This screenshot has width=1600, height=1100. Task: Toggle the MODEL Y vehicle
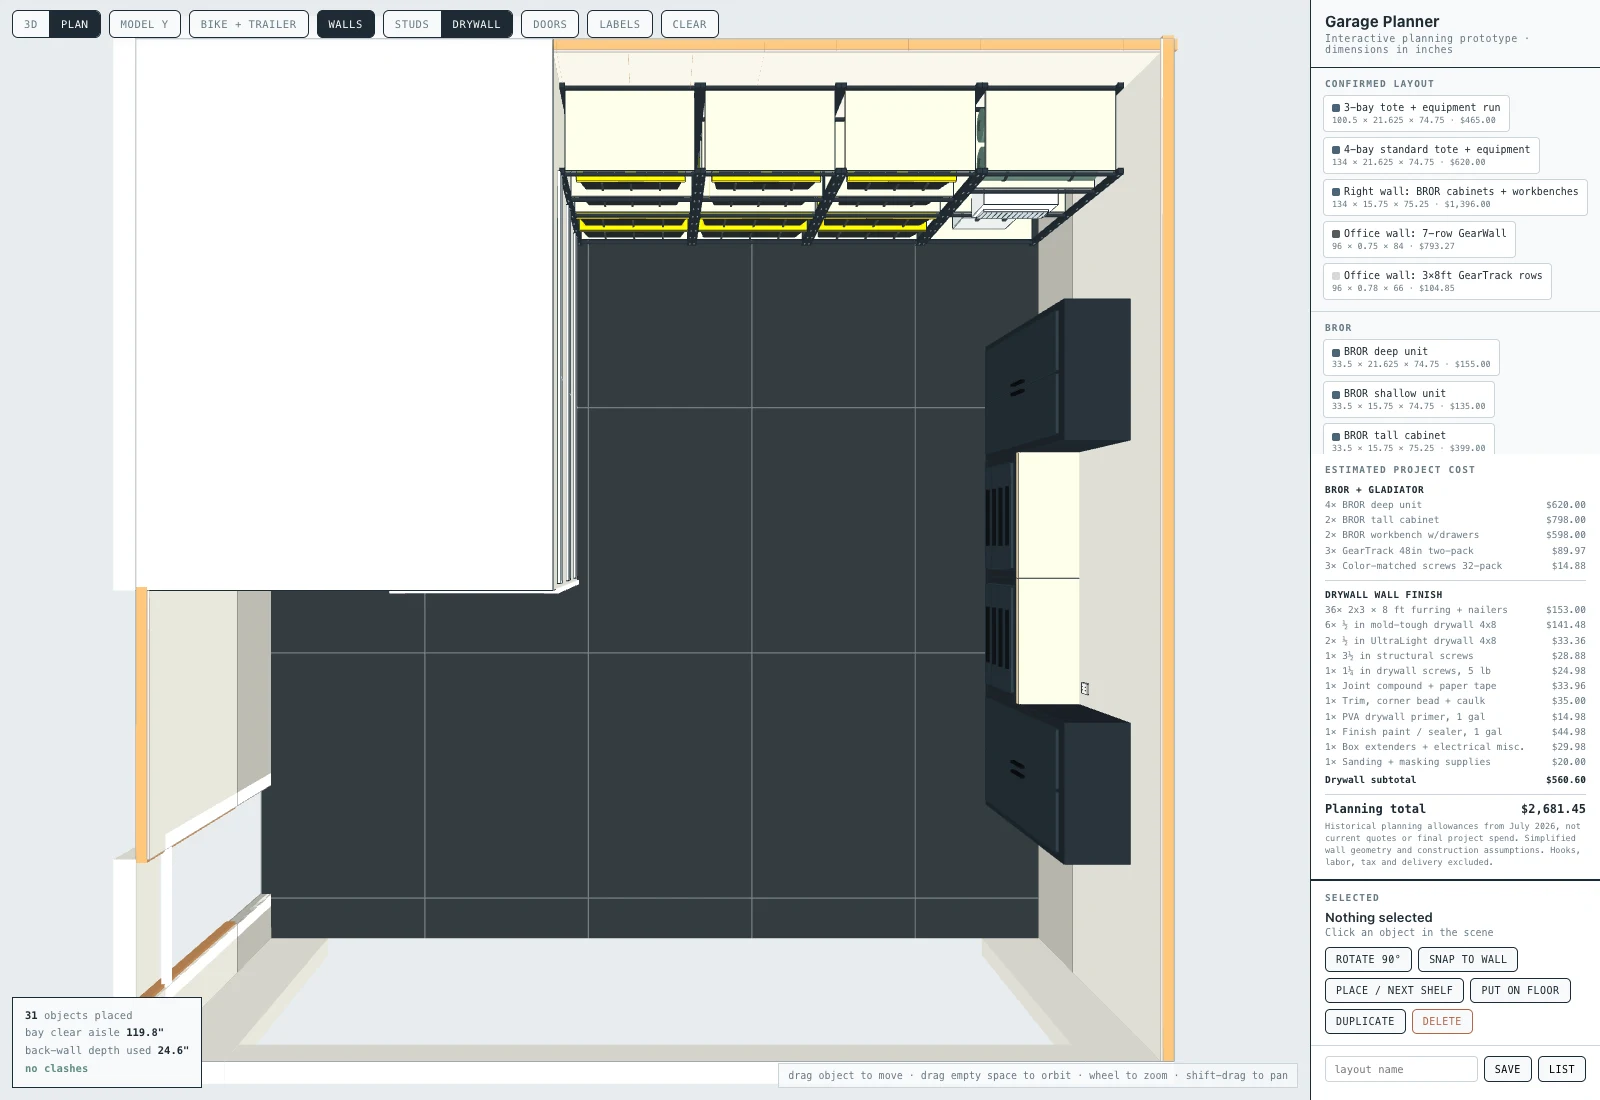pyautogui.click(x=145, y=24)
